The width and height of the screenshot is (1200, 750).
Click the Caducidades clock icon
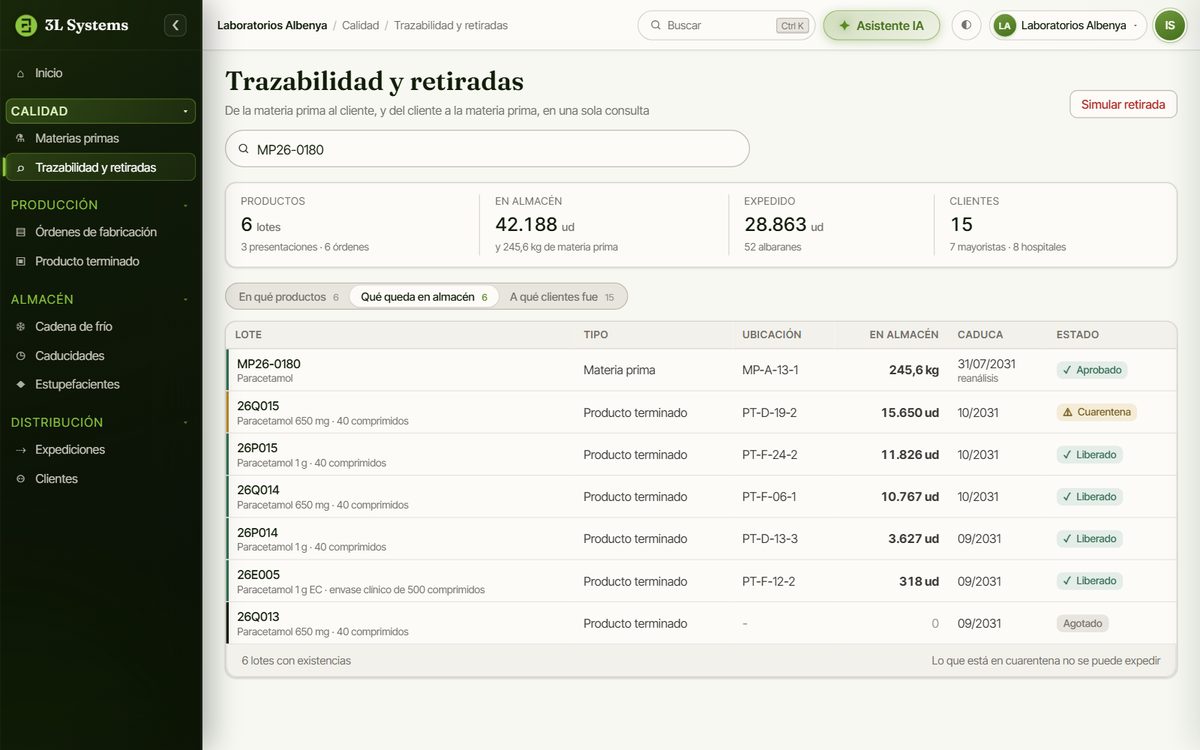coord(20,356)
